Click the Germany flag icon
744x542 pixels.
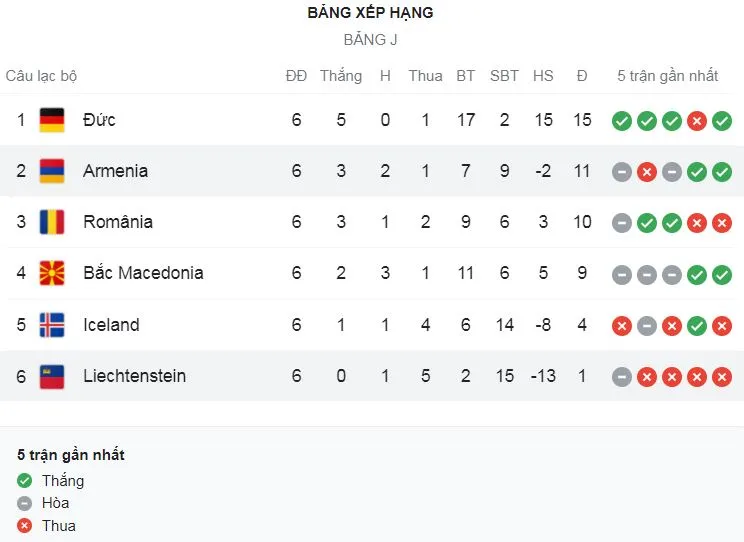point(52,120)
